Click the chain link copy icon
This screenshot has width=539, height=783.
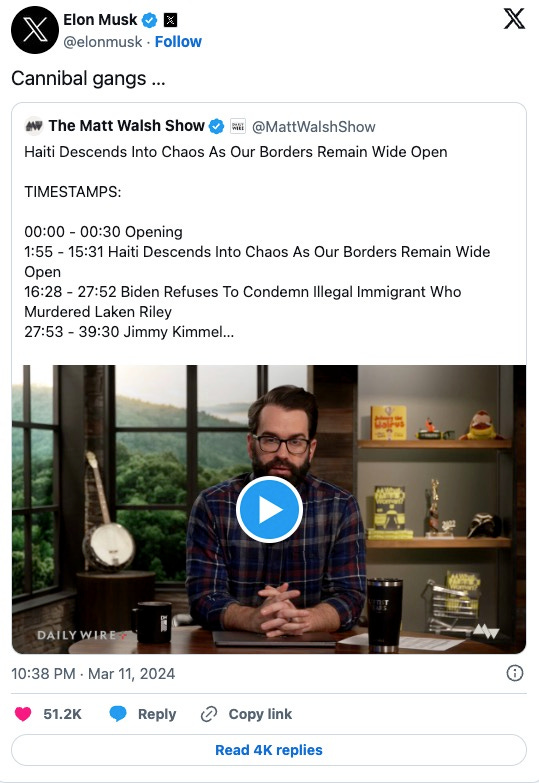coord(209,714)
